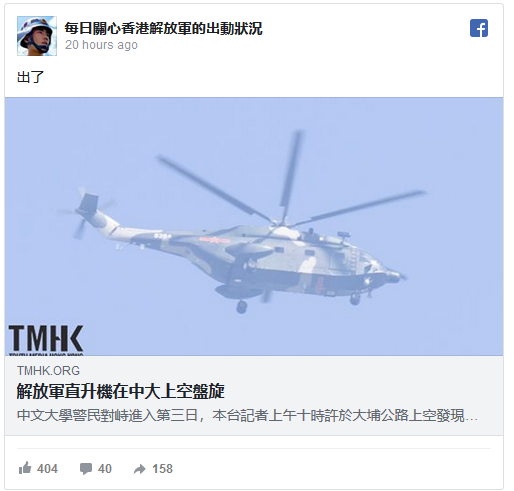514x491 pixels.
Task: Click the article description starting 中文大學警民對峙
Action: 247,416
